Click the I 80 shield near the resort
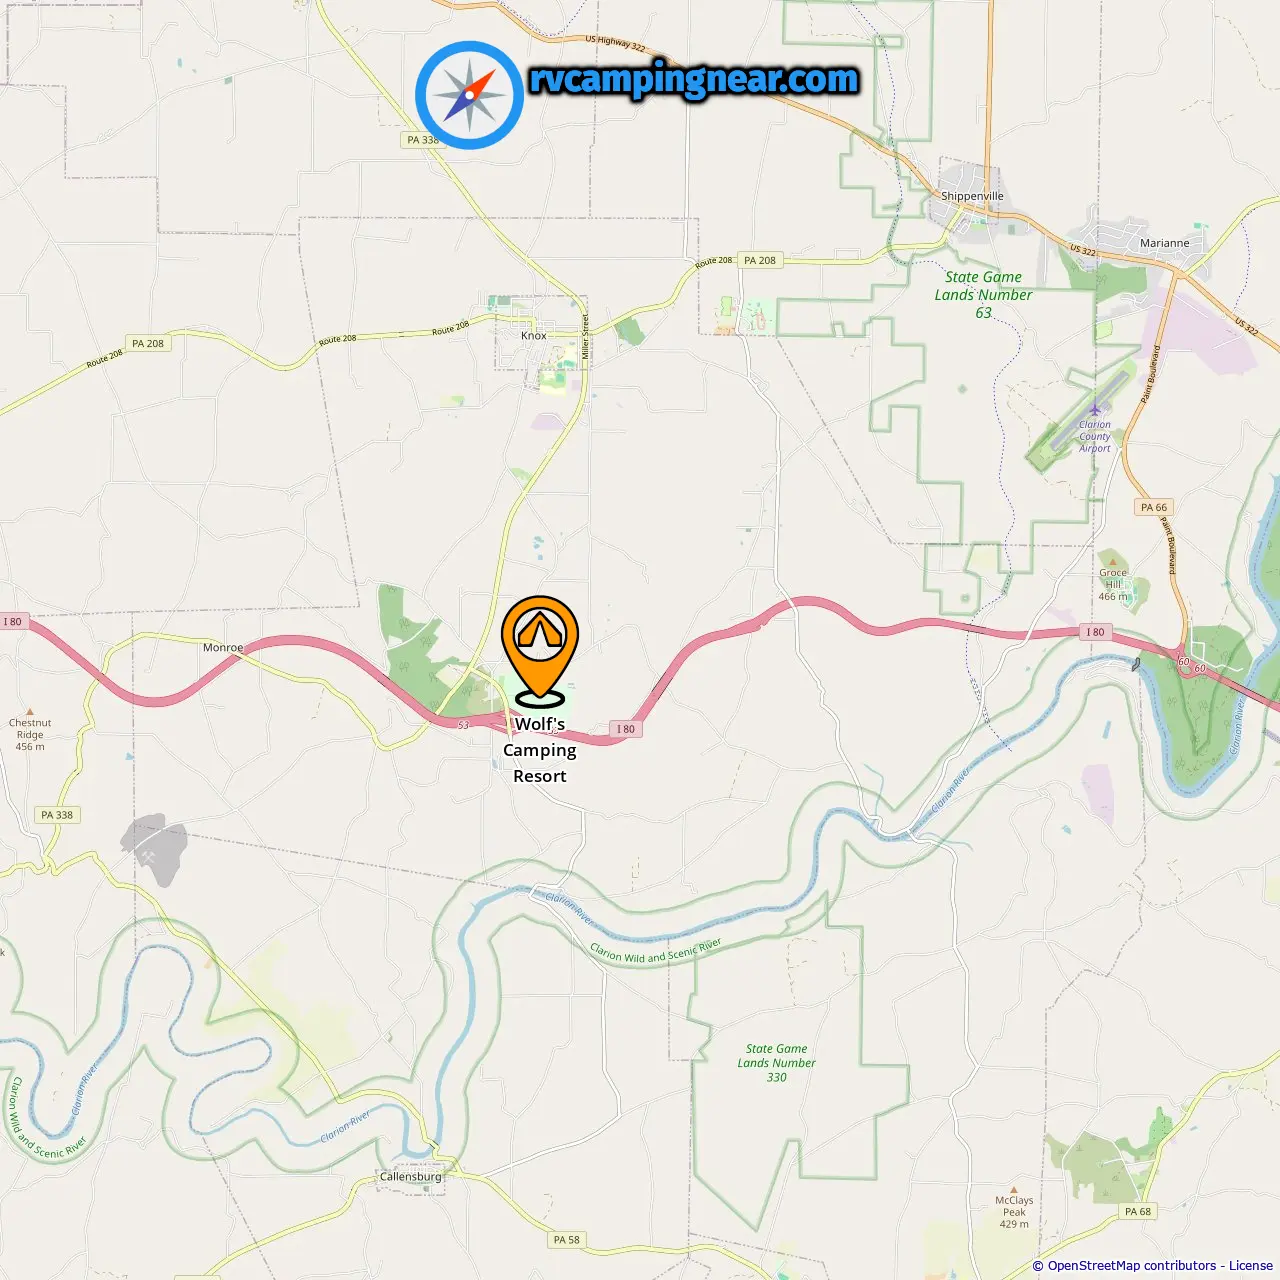The width and height of the screenshot is (1280, 1280). click(x=625, y=729)
